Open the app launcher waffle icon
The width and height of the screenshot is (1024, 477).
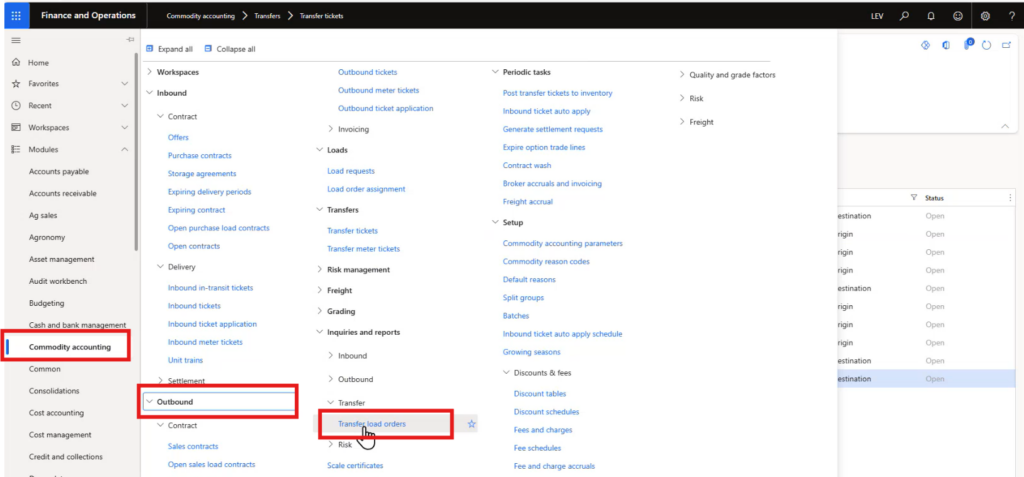point(16,16)
